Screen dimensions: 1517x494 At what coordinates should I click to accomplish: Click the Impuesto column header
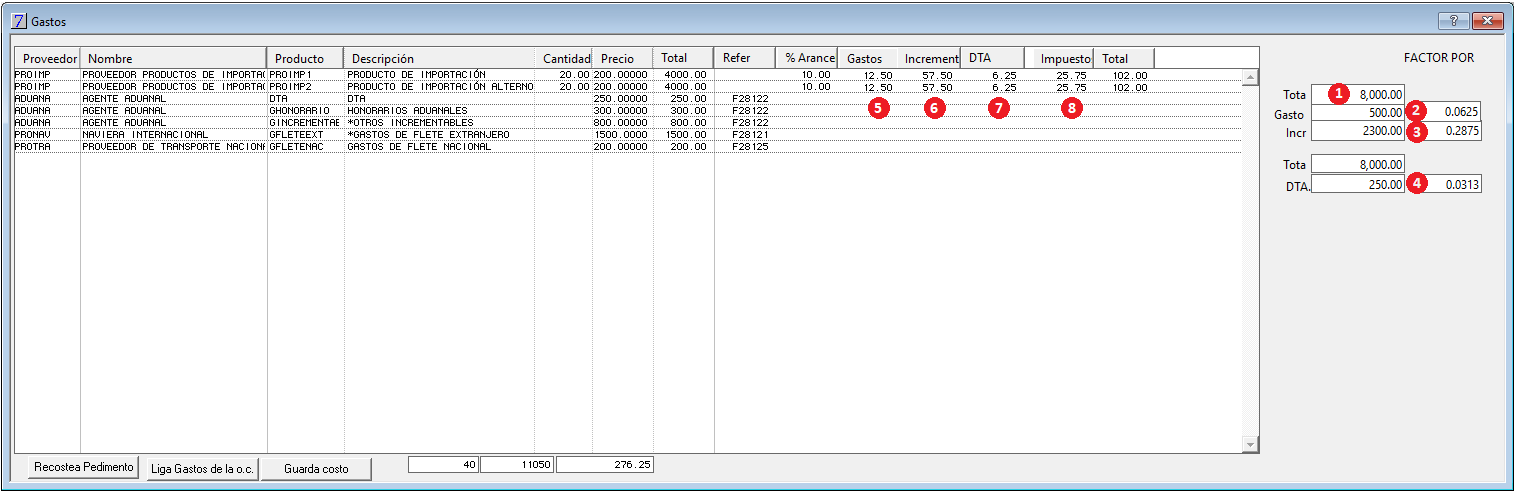1063,58
